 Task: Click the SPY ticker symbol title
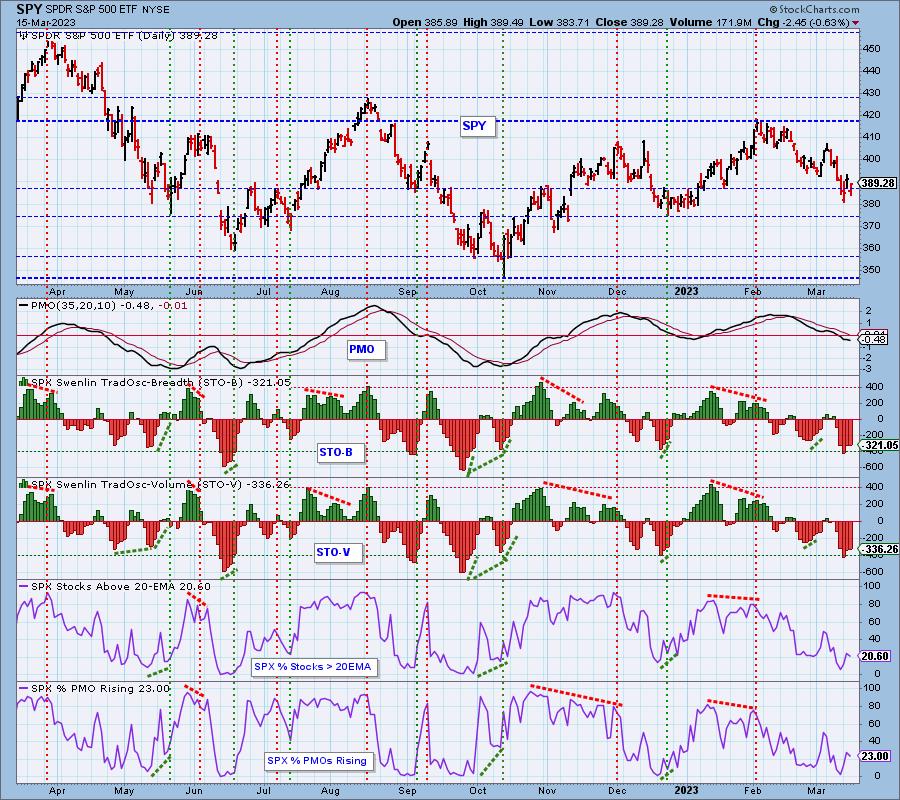29,9
